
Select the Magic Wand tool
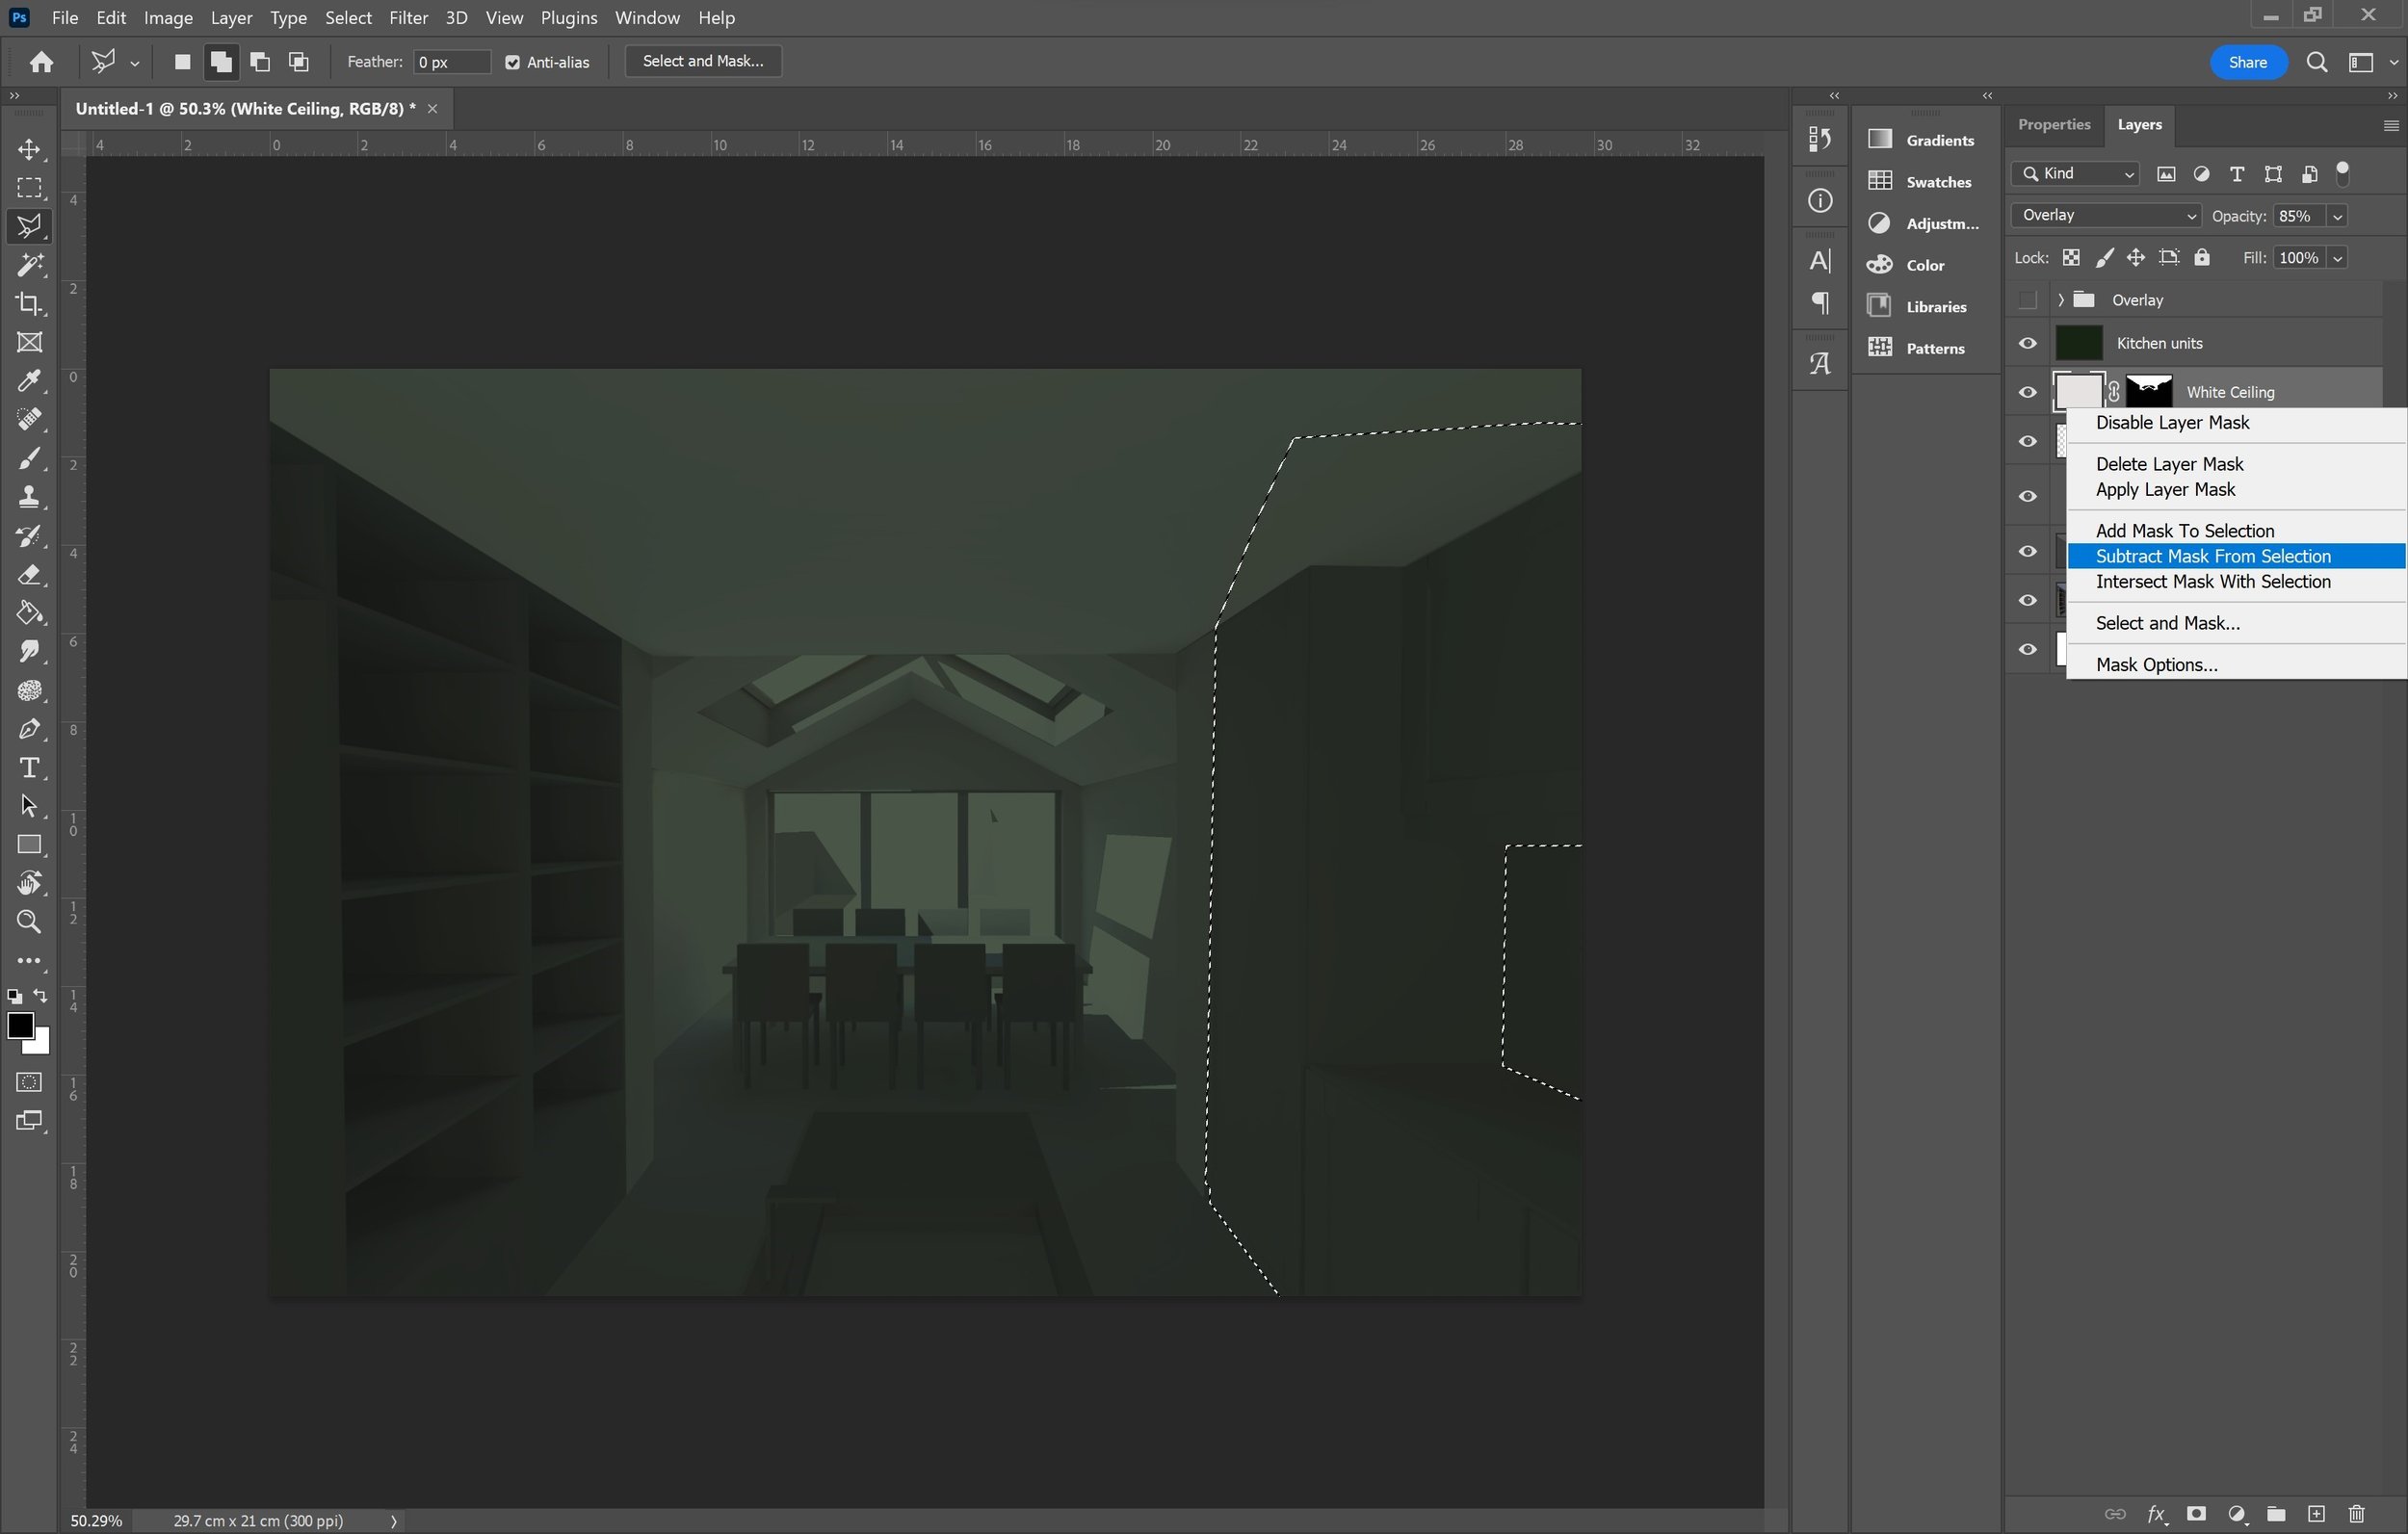coord(29,265)
